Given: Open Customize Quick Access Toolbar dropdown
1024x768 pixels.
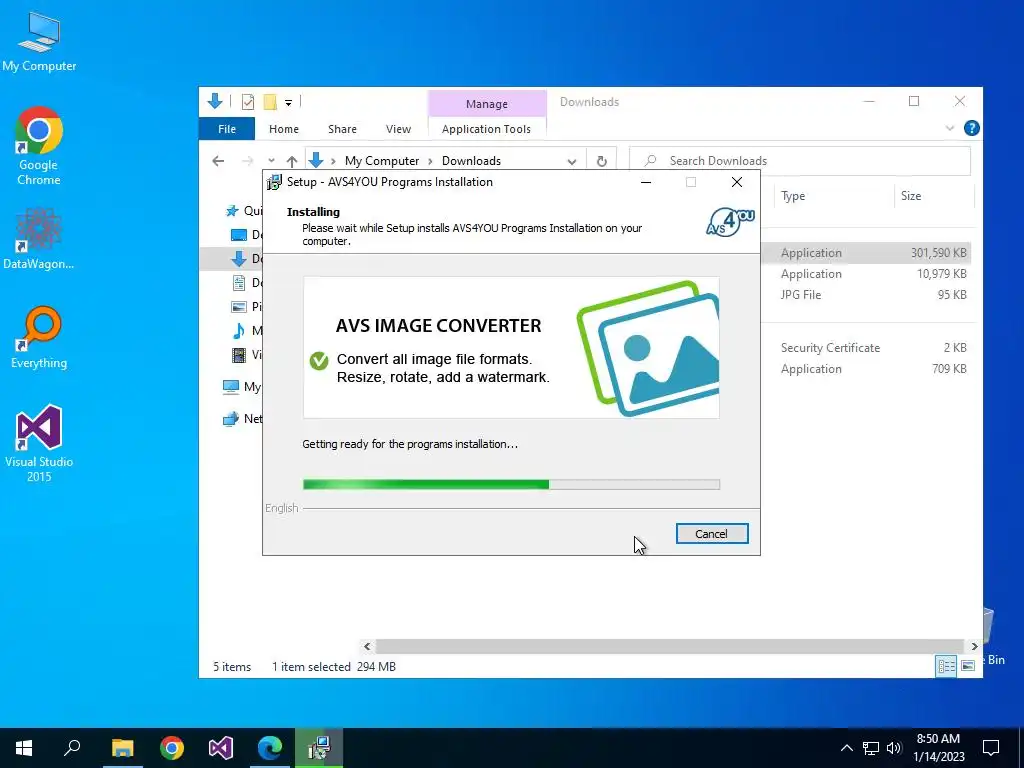Looking at the screenshot, I should 288,103.
